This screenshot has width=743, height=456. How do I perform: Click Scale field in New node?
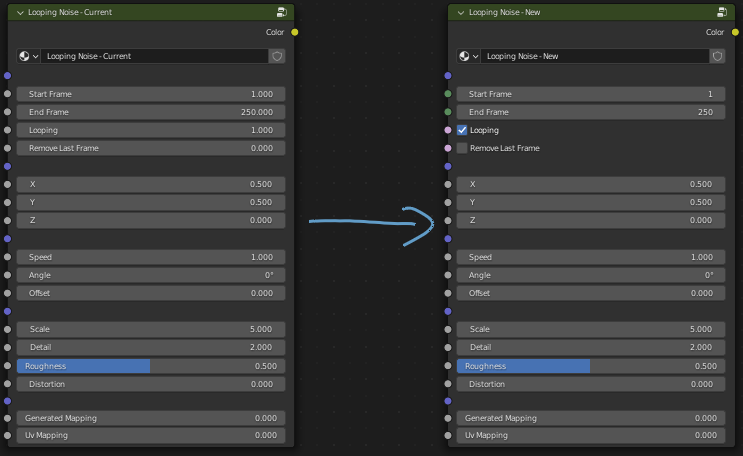[x=591, y=329]
